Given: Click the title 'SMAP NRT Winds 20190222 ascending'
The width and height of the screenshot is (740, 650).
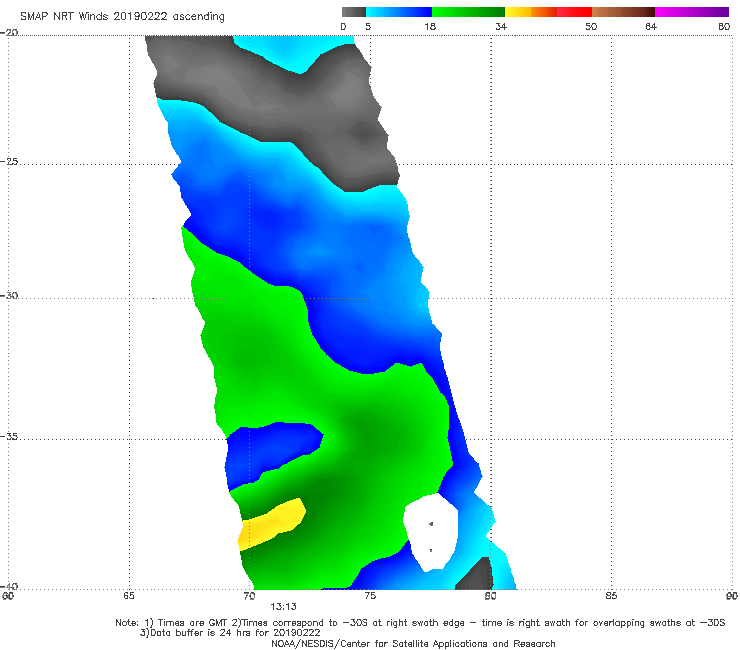Looking at the screenshot, I should [x=122, y=16].
